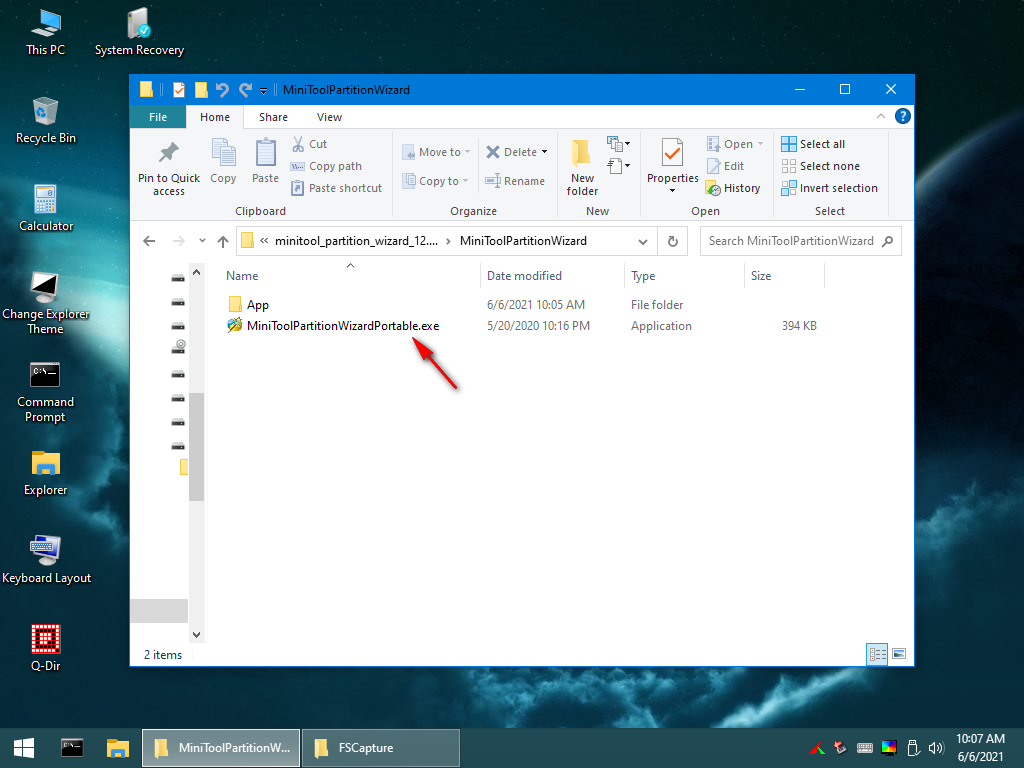
Task: Click Pin to Quick access
Action: point(168,168)
